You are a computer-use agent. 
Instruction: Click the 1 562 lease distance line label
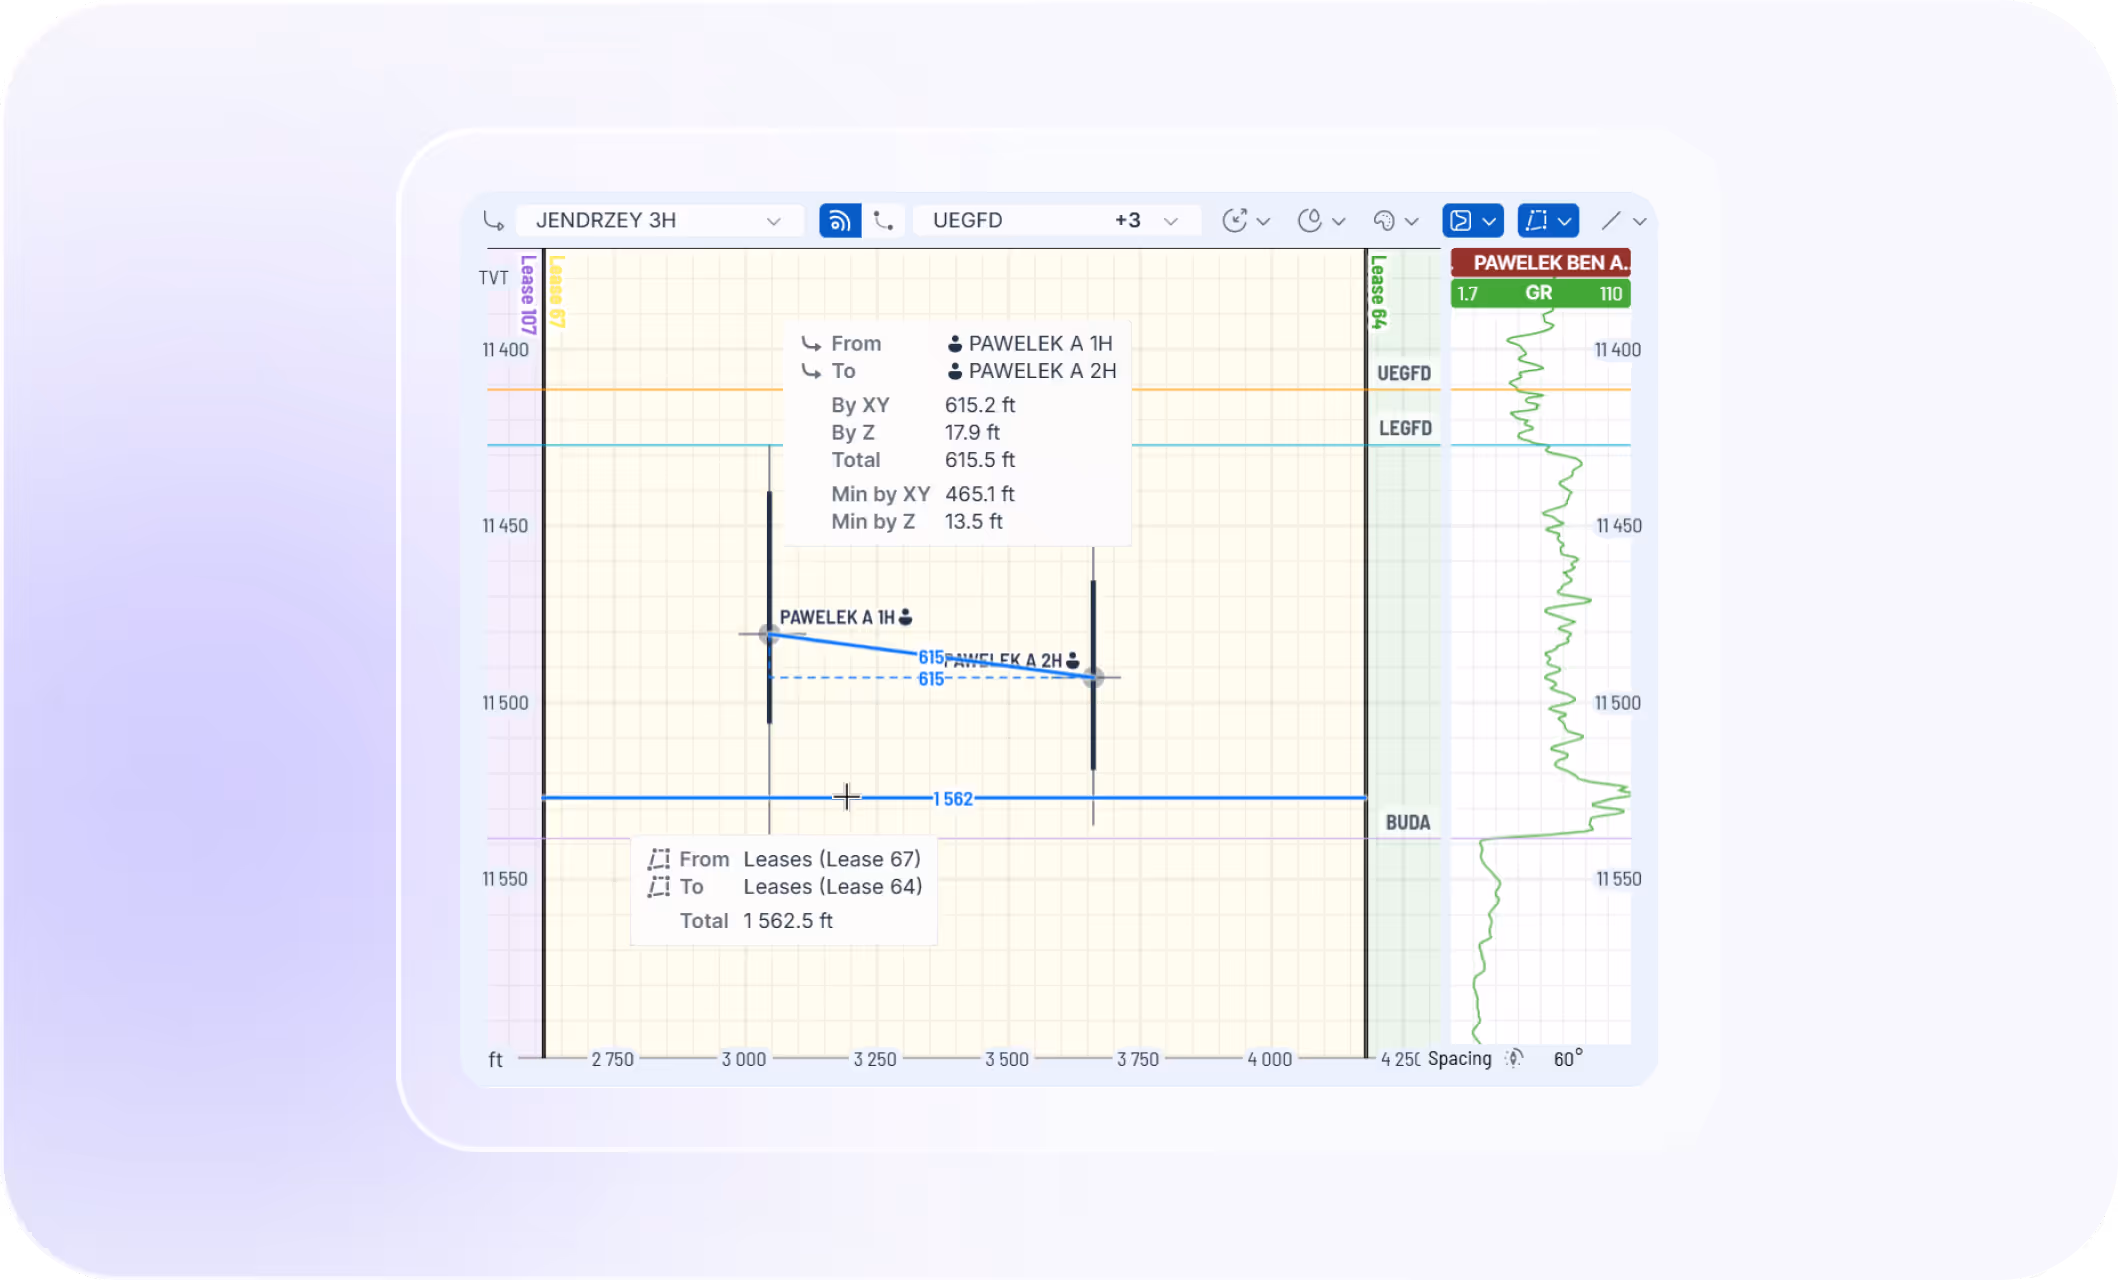tap(952, 799)
